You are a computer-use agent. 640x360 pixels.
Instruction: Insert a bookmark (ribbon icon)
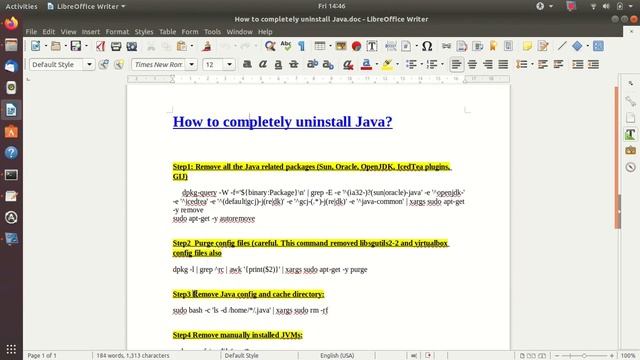point(493,46)
